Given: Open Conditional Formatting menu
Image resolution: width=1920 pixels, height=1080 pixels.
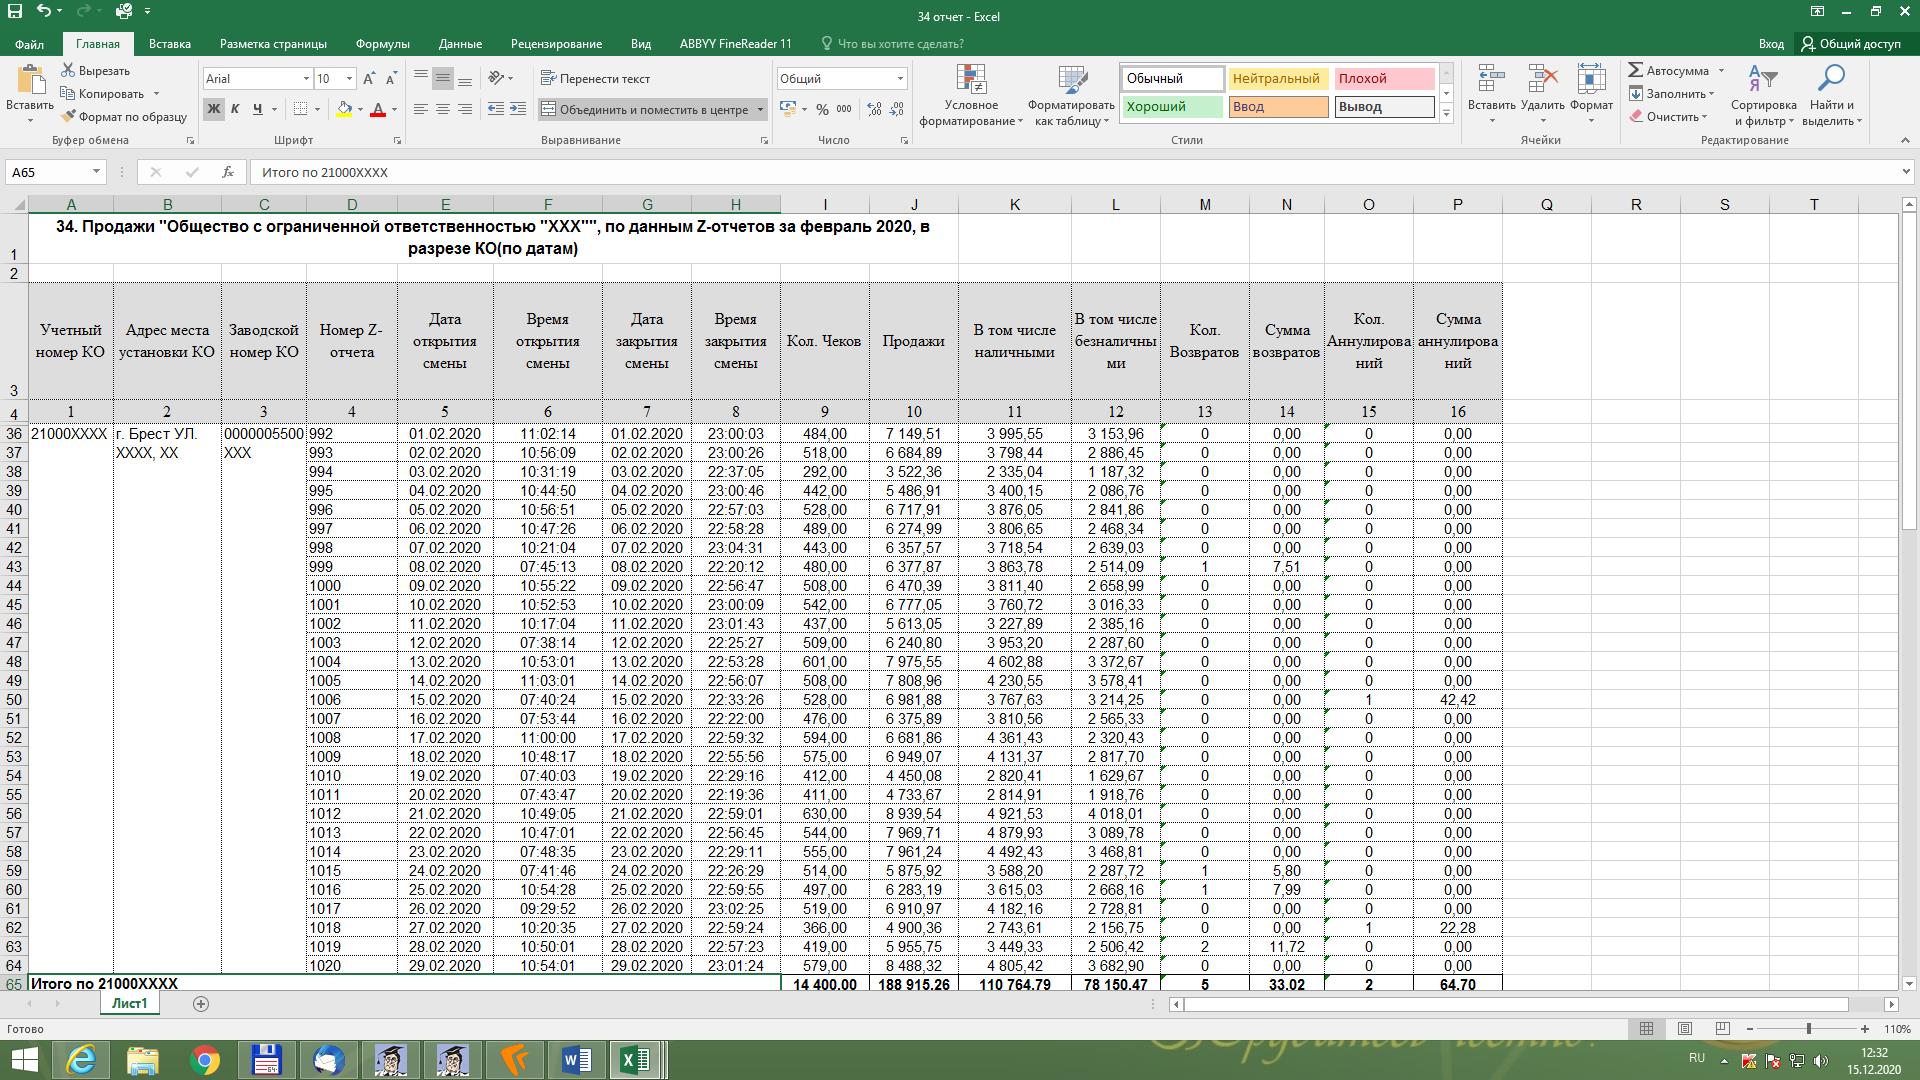Looking at the screenshot, I should [971, 96].
